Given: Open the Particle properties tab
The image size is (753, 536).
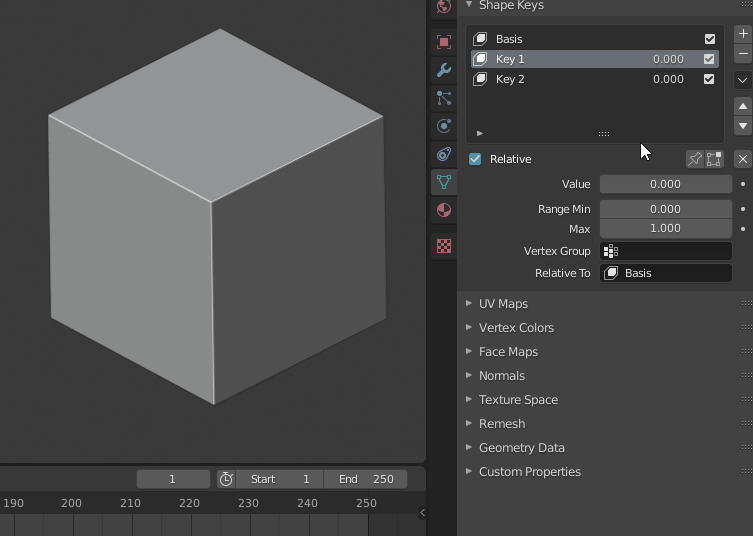Looking at the screenshot, I should (x=444, y=98).
